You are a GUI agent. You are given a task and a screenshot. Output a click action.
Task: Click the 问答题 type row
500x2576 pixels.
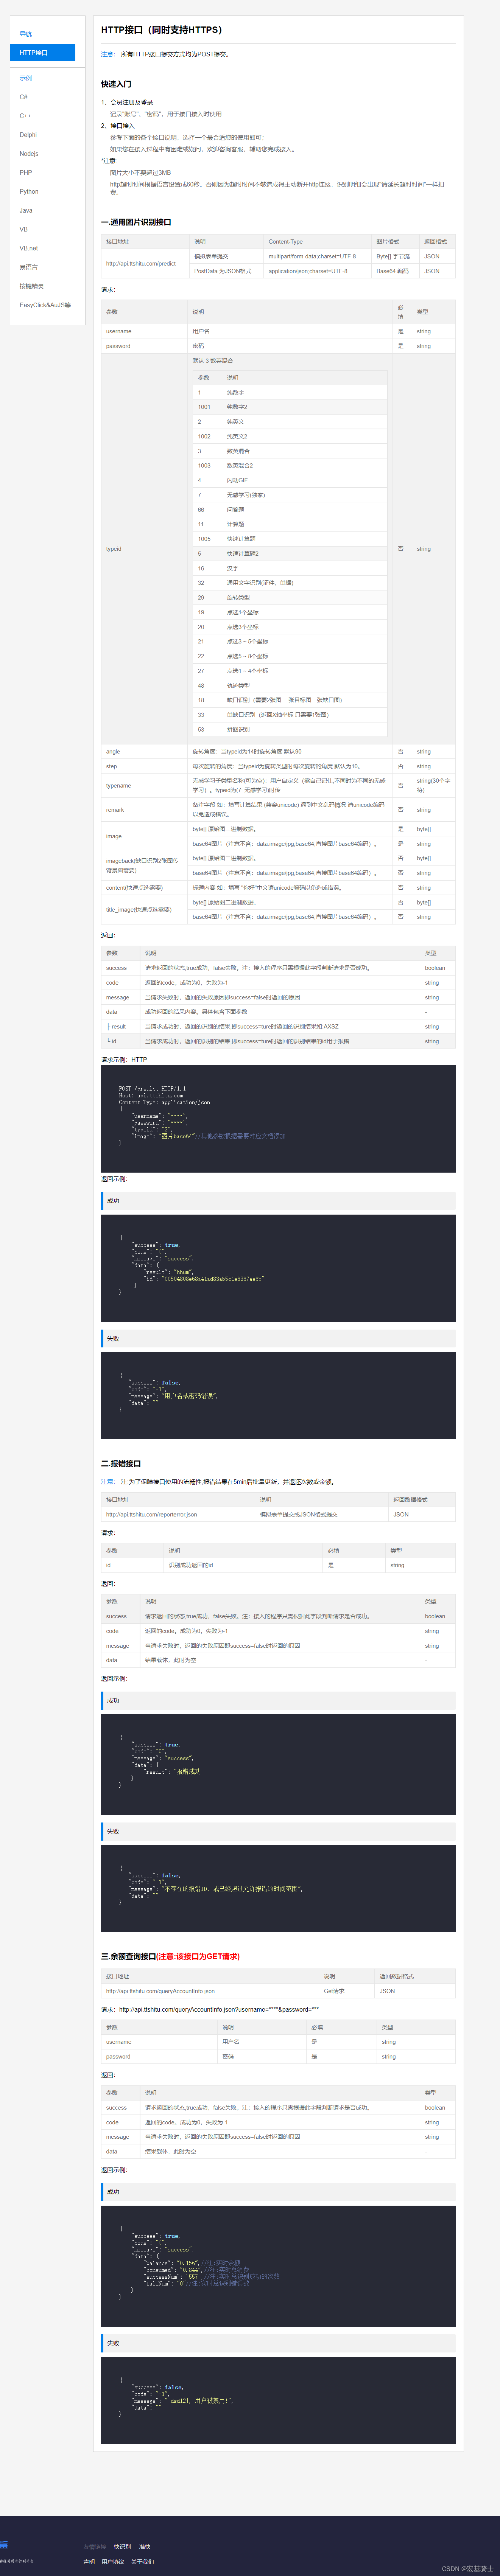coord(290,510)
